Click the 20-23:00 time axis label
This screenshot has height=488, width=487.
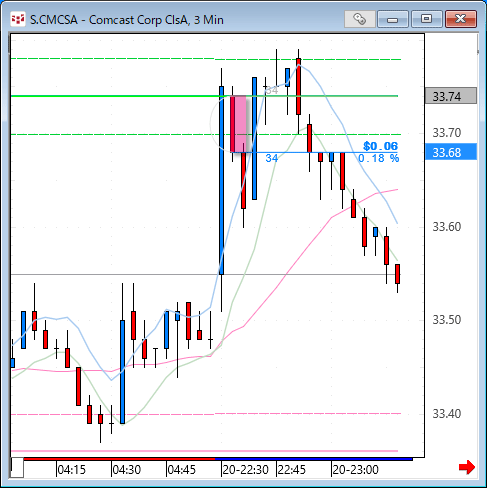click(355, 470)
